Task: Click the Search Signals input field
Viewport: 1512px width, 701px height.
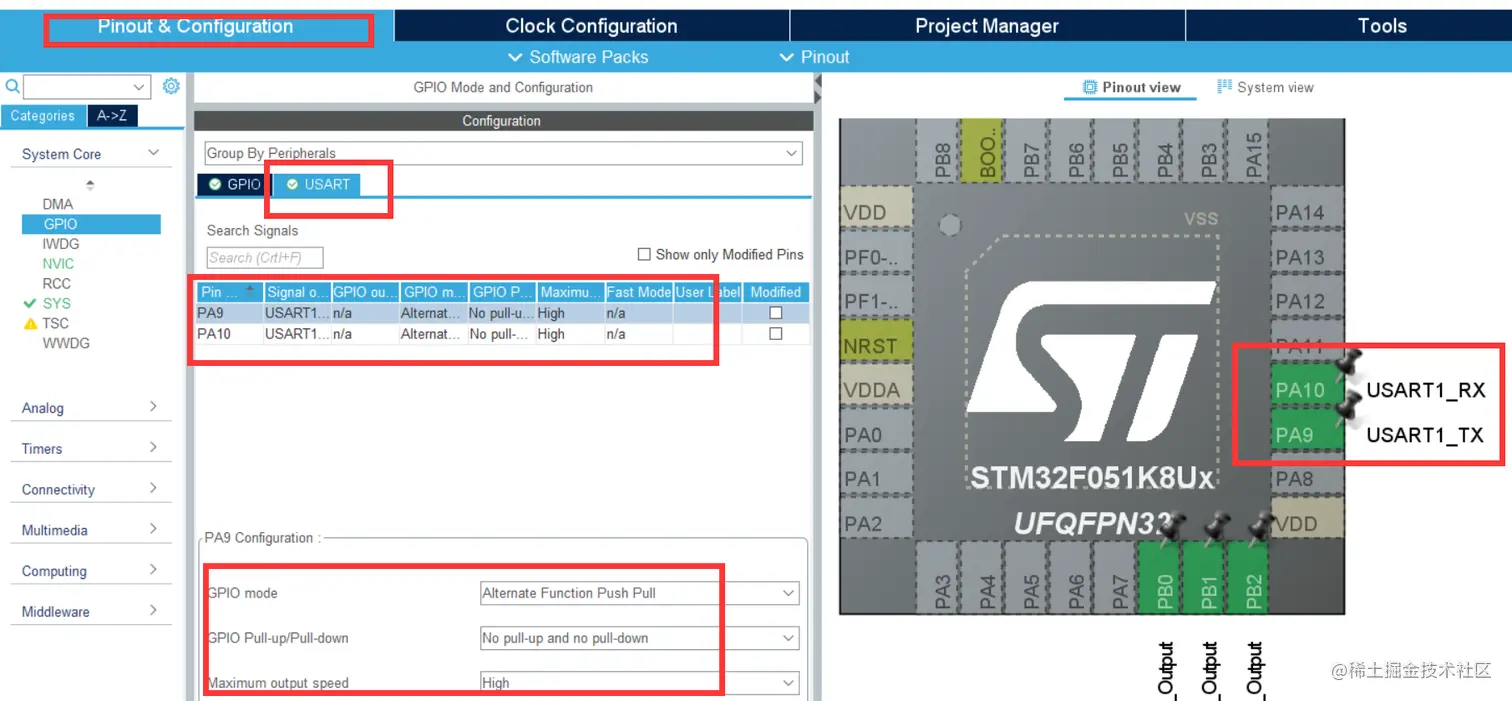Action: [265, 258]
